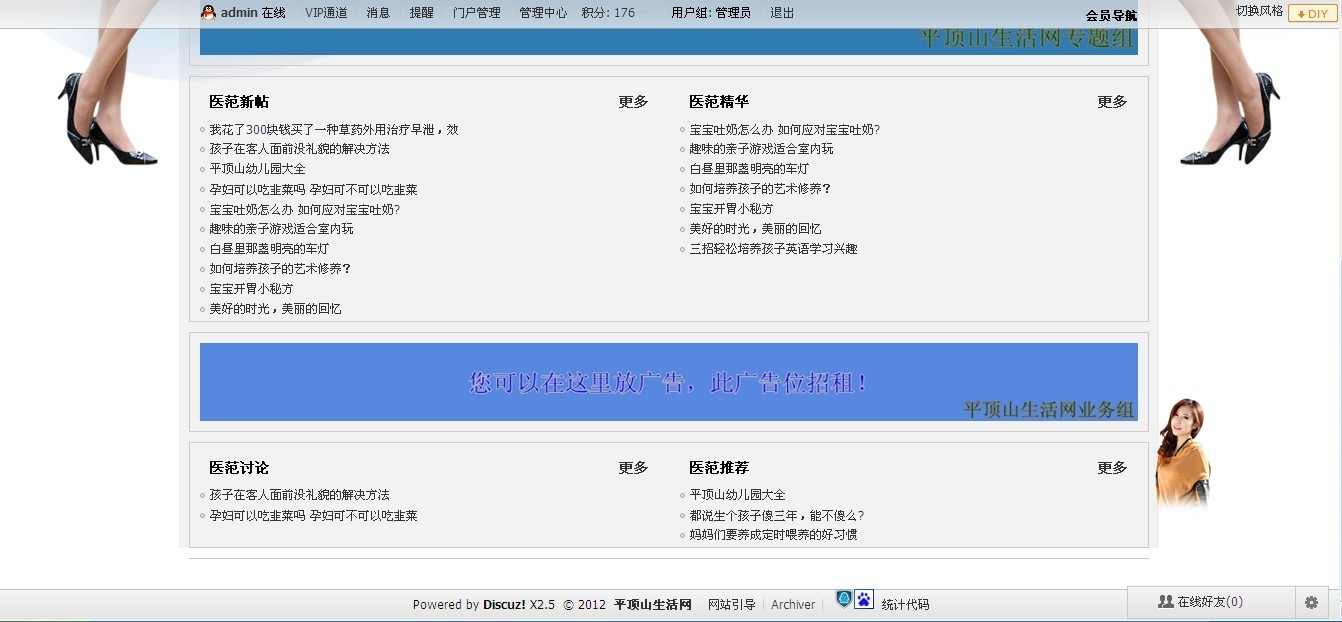
Task: Click the Baidu paw icon in footer
Action: click(862, 600)
